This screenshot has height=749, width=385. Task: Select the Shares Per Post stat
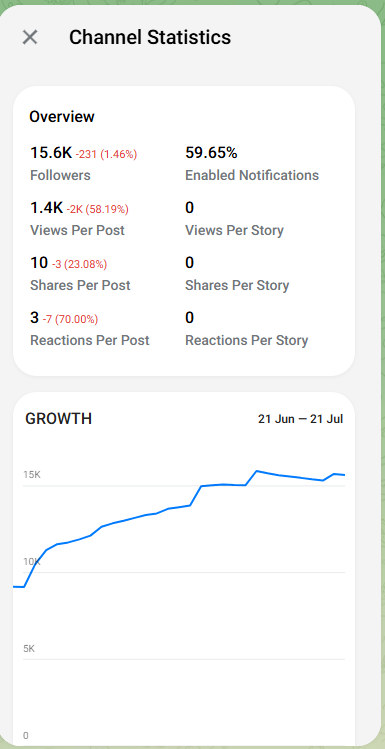click(80, 274)
